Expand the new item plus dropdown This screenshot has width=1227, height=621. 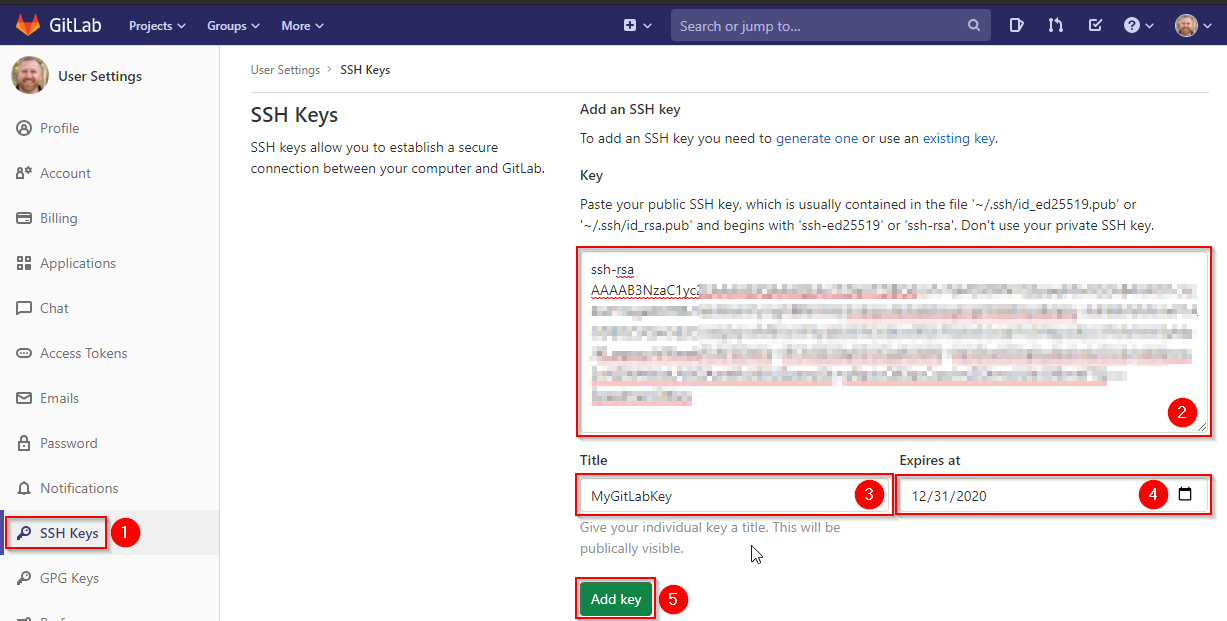(x=637, y=26)
